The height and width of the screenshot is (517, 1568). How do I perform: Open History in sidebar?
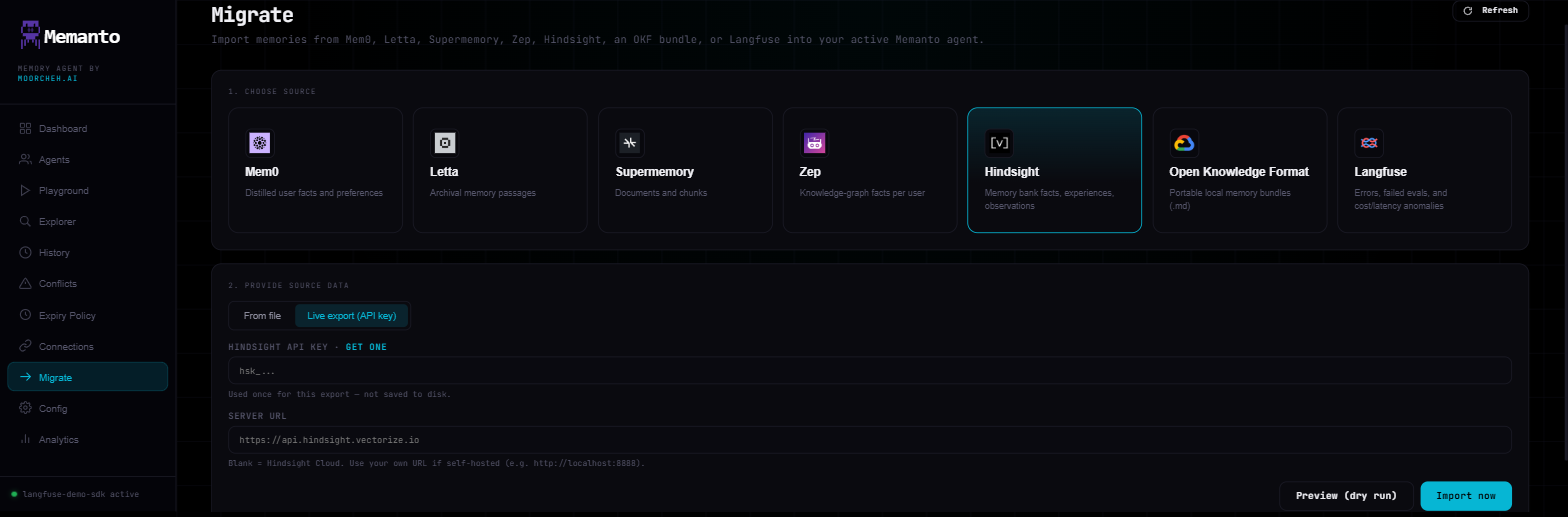(87, 253)
